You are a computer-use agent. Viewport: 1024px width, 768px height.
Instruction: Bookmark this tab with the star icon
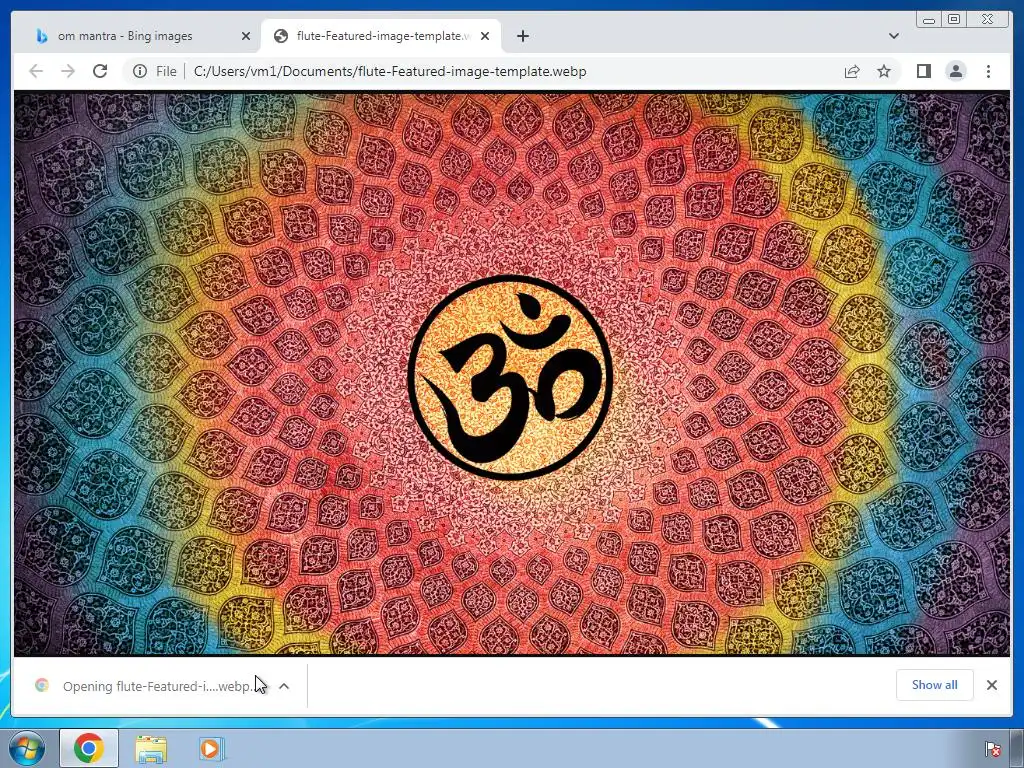coord(884,71)
